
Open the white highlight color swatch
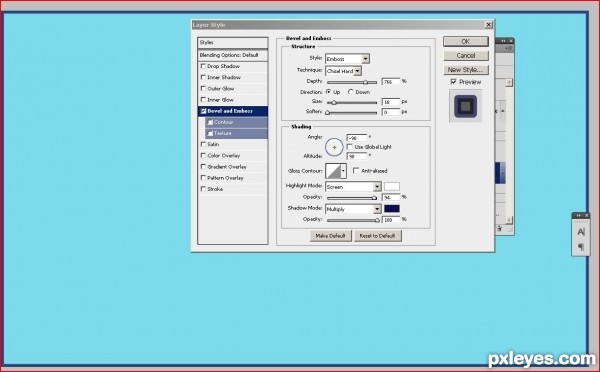pos(392,186)
